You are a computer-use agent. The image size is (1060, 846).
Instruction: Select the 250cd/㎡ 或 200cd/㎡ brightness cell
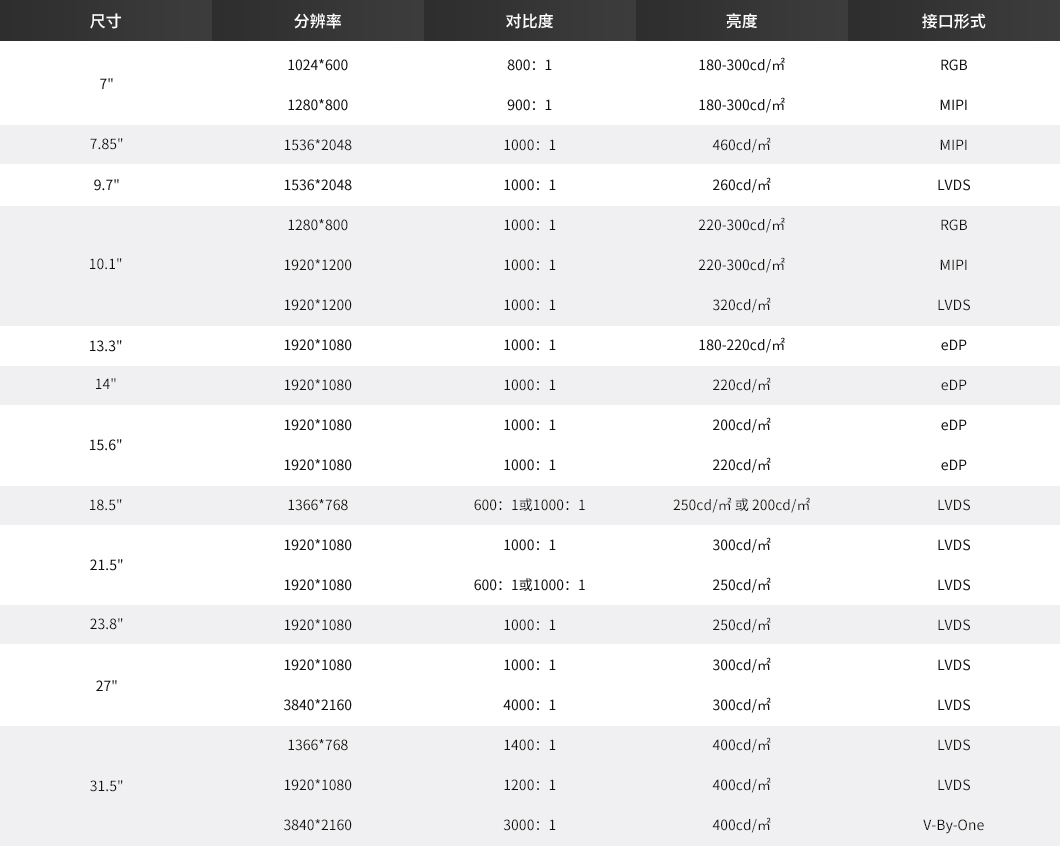pyautogui.click(x=741, y=505)
